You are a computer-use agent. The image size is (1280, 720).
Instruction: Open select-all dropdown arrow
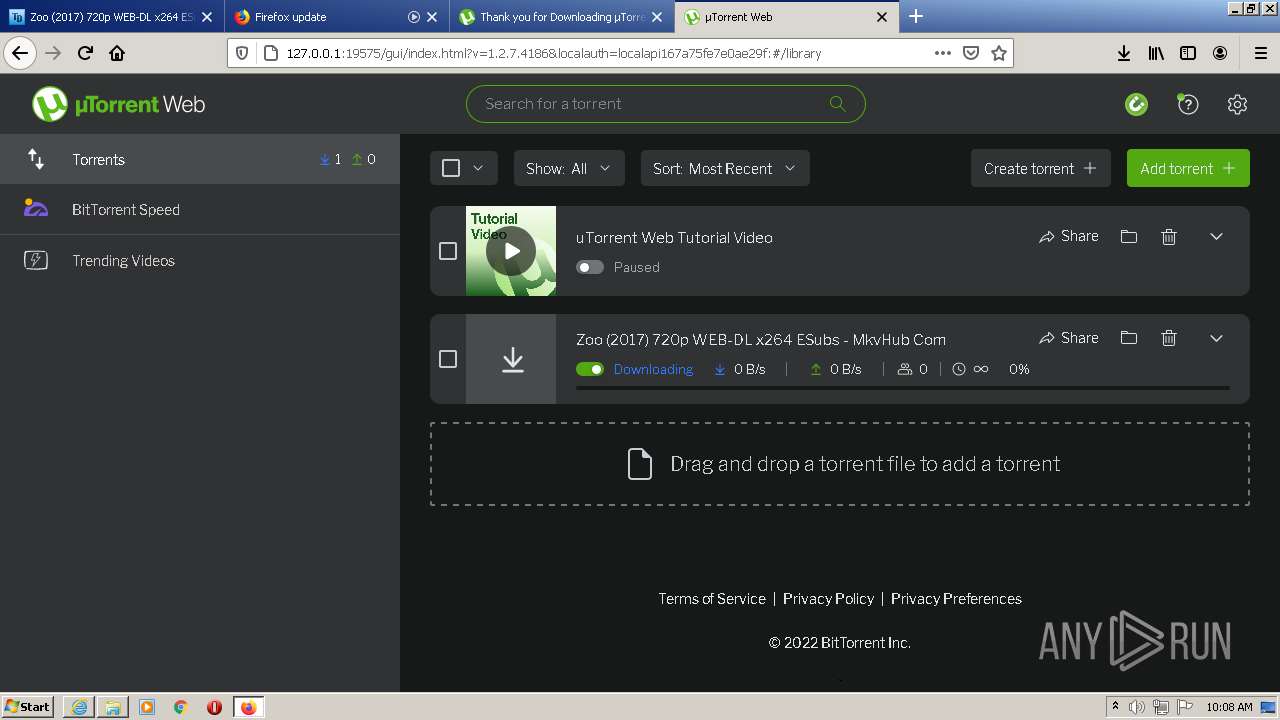tap(478, 168)
